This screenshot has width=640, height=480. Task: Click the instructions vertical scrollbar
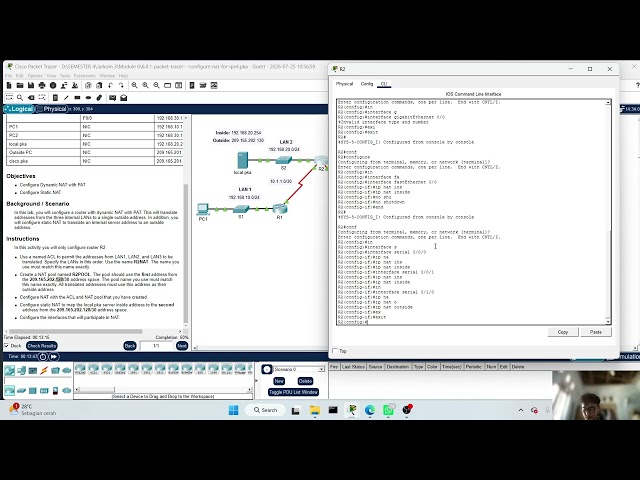click(186, 253)
